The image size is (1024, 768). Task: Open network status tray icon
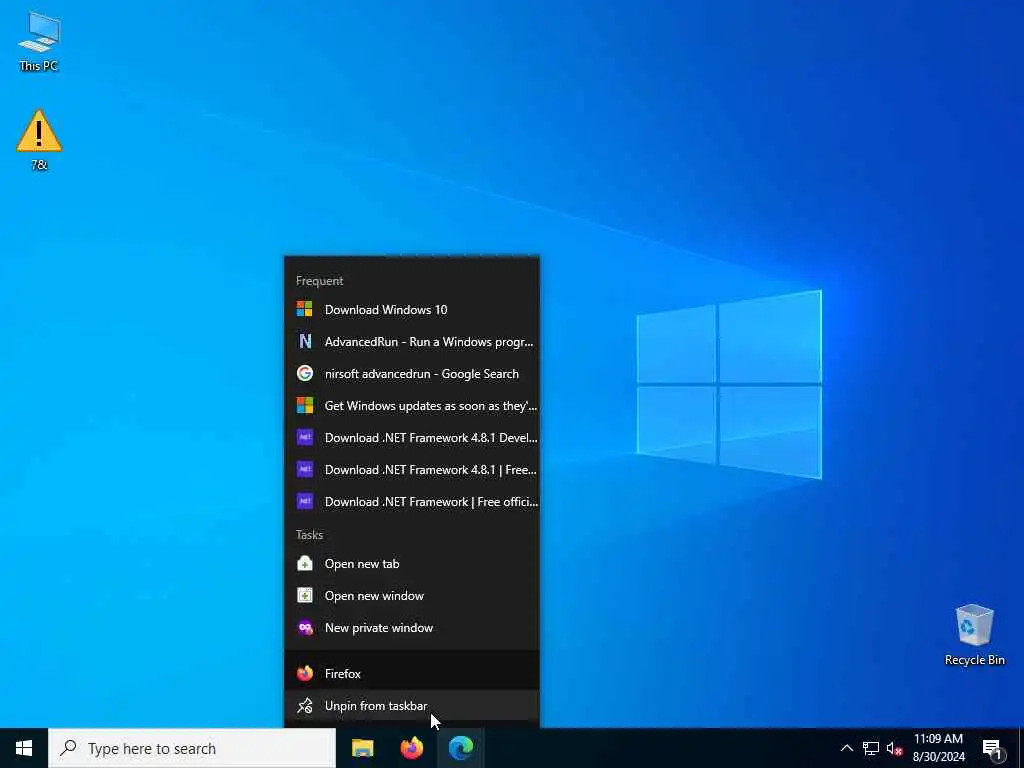click(871, 748)
